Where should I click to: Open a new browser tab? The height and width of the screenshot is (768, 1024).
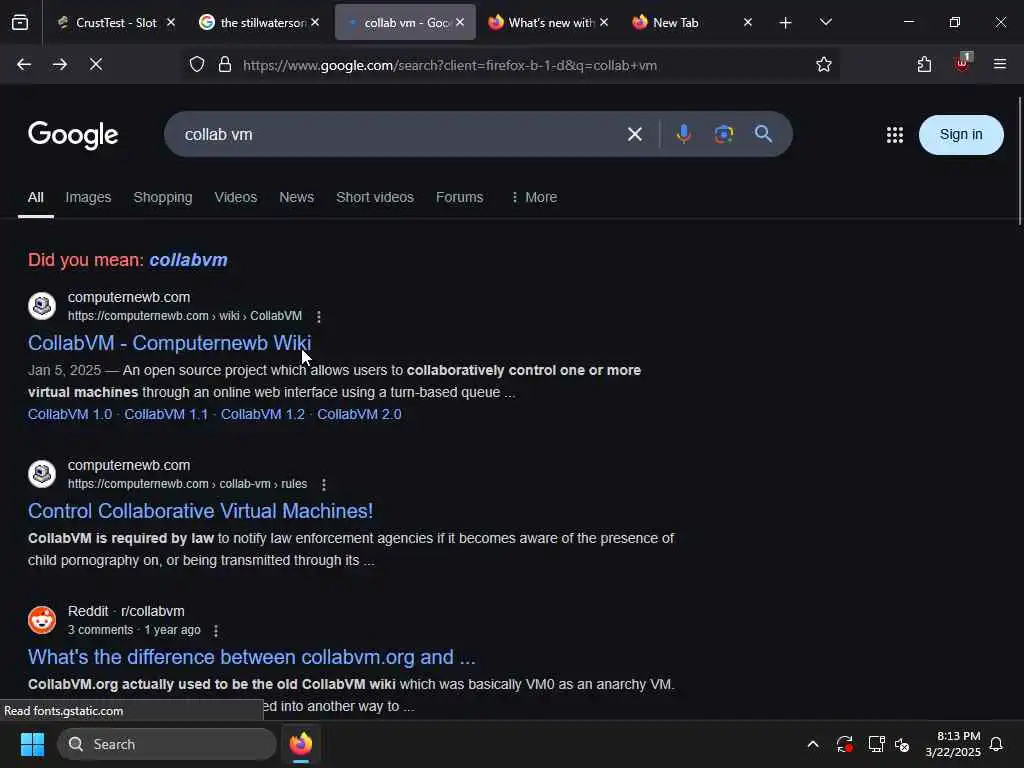[x=786, y=23]
